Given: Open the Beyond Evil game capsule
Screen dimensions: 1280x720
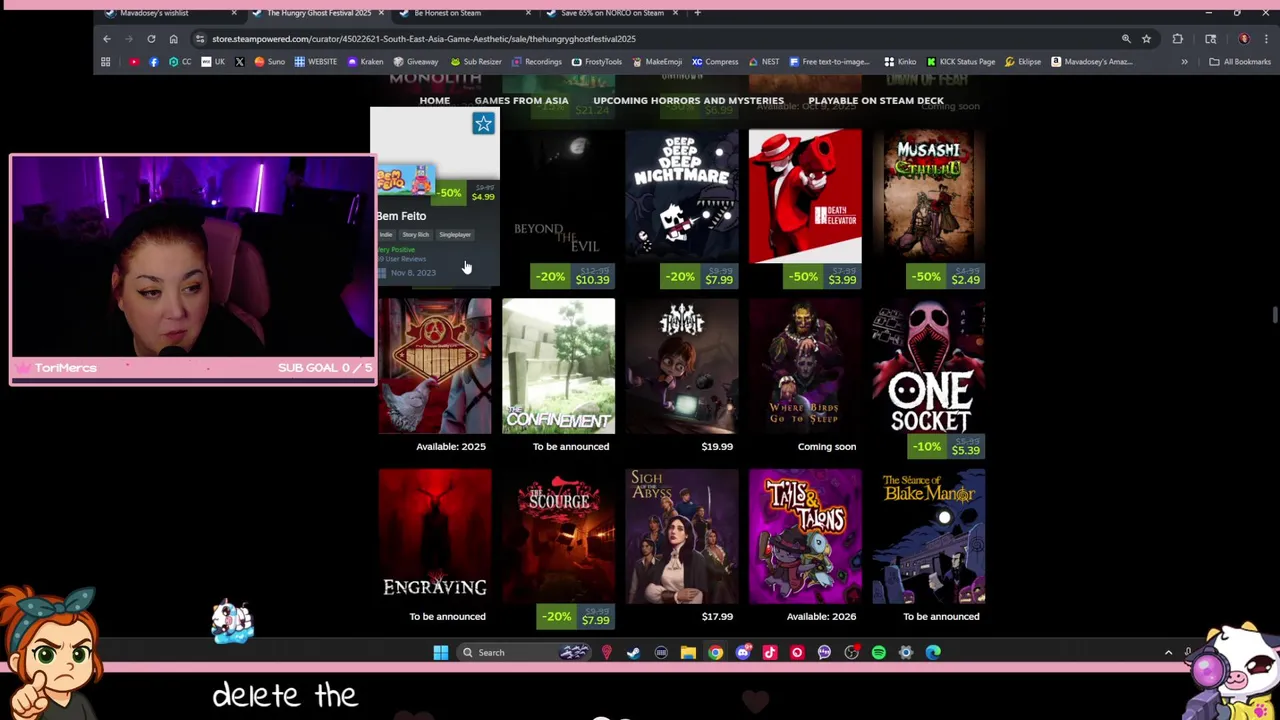Looking at the screenshot, I should (x=558, y=196).
